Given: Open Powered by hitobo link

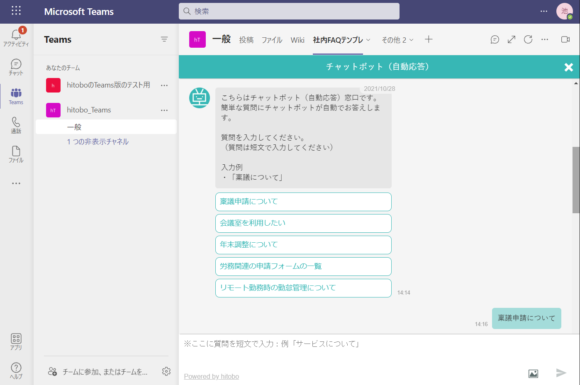Looking at the screenshot, I should pos(211,376).
